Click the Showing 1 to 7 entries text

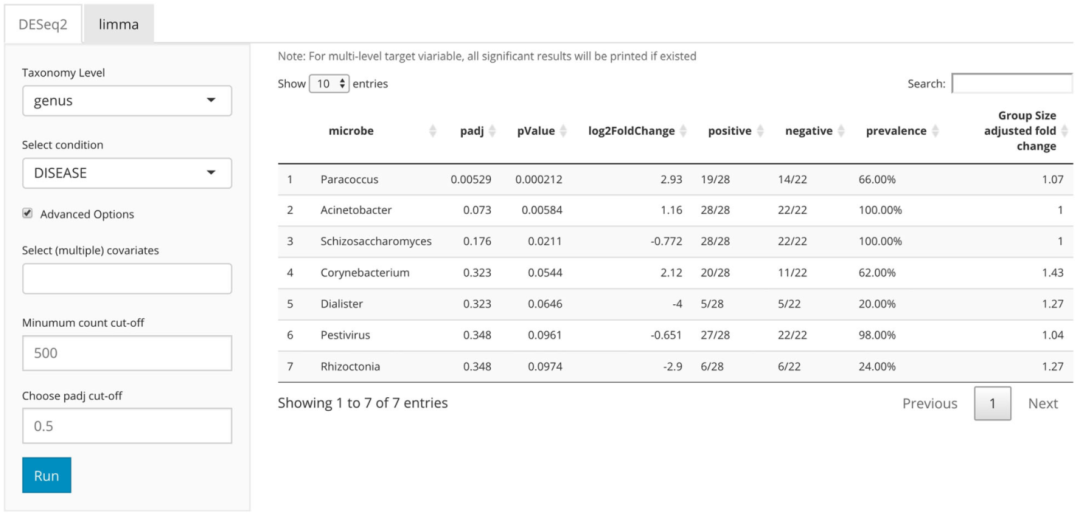[363, 403]
